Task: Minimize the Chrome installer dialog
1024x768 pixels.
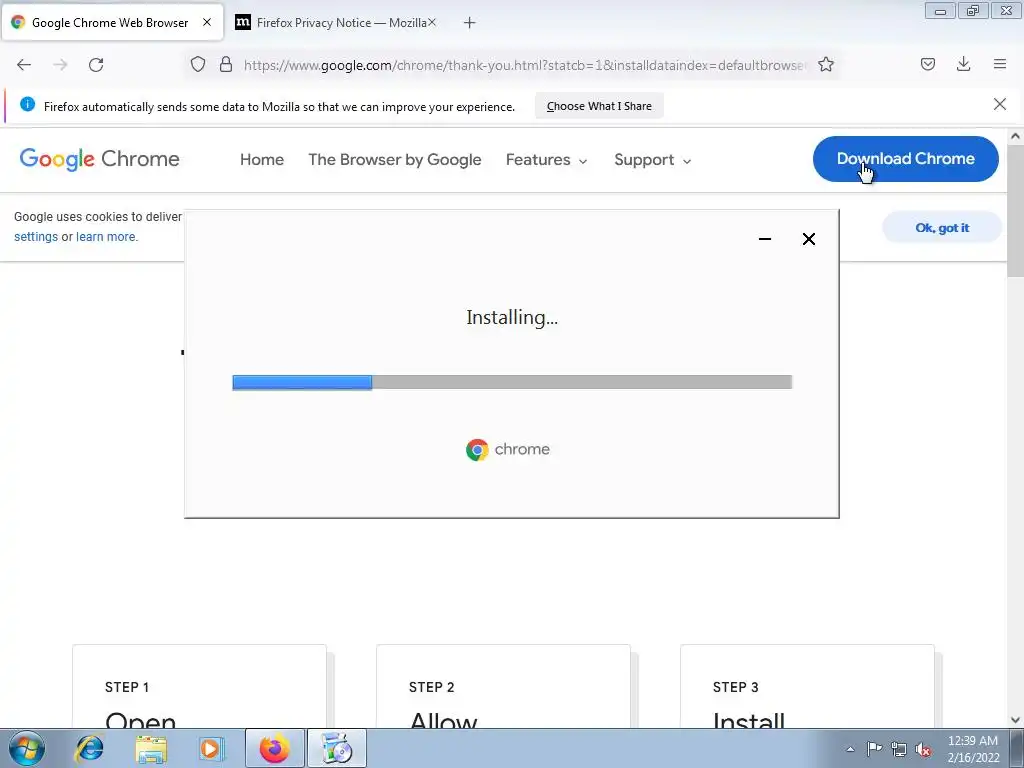Action: point(765,239)
